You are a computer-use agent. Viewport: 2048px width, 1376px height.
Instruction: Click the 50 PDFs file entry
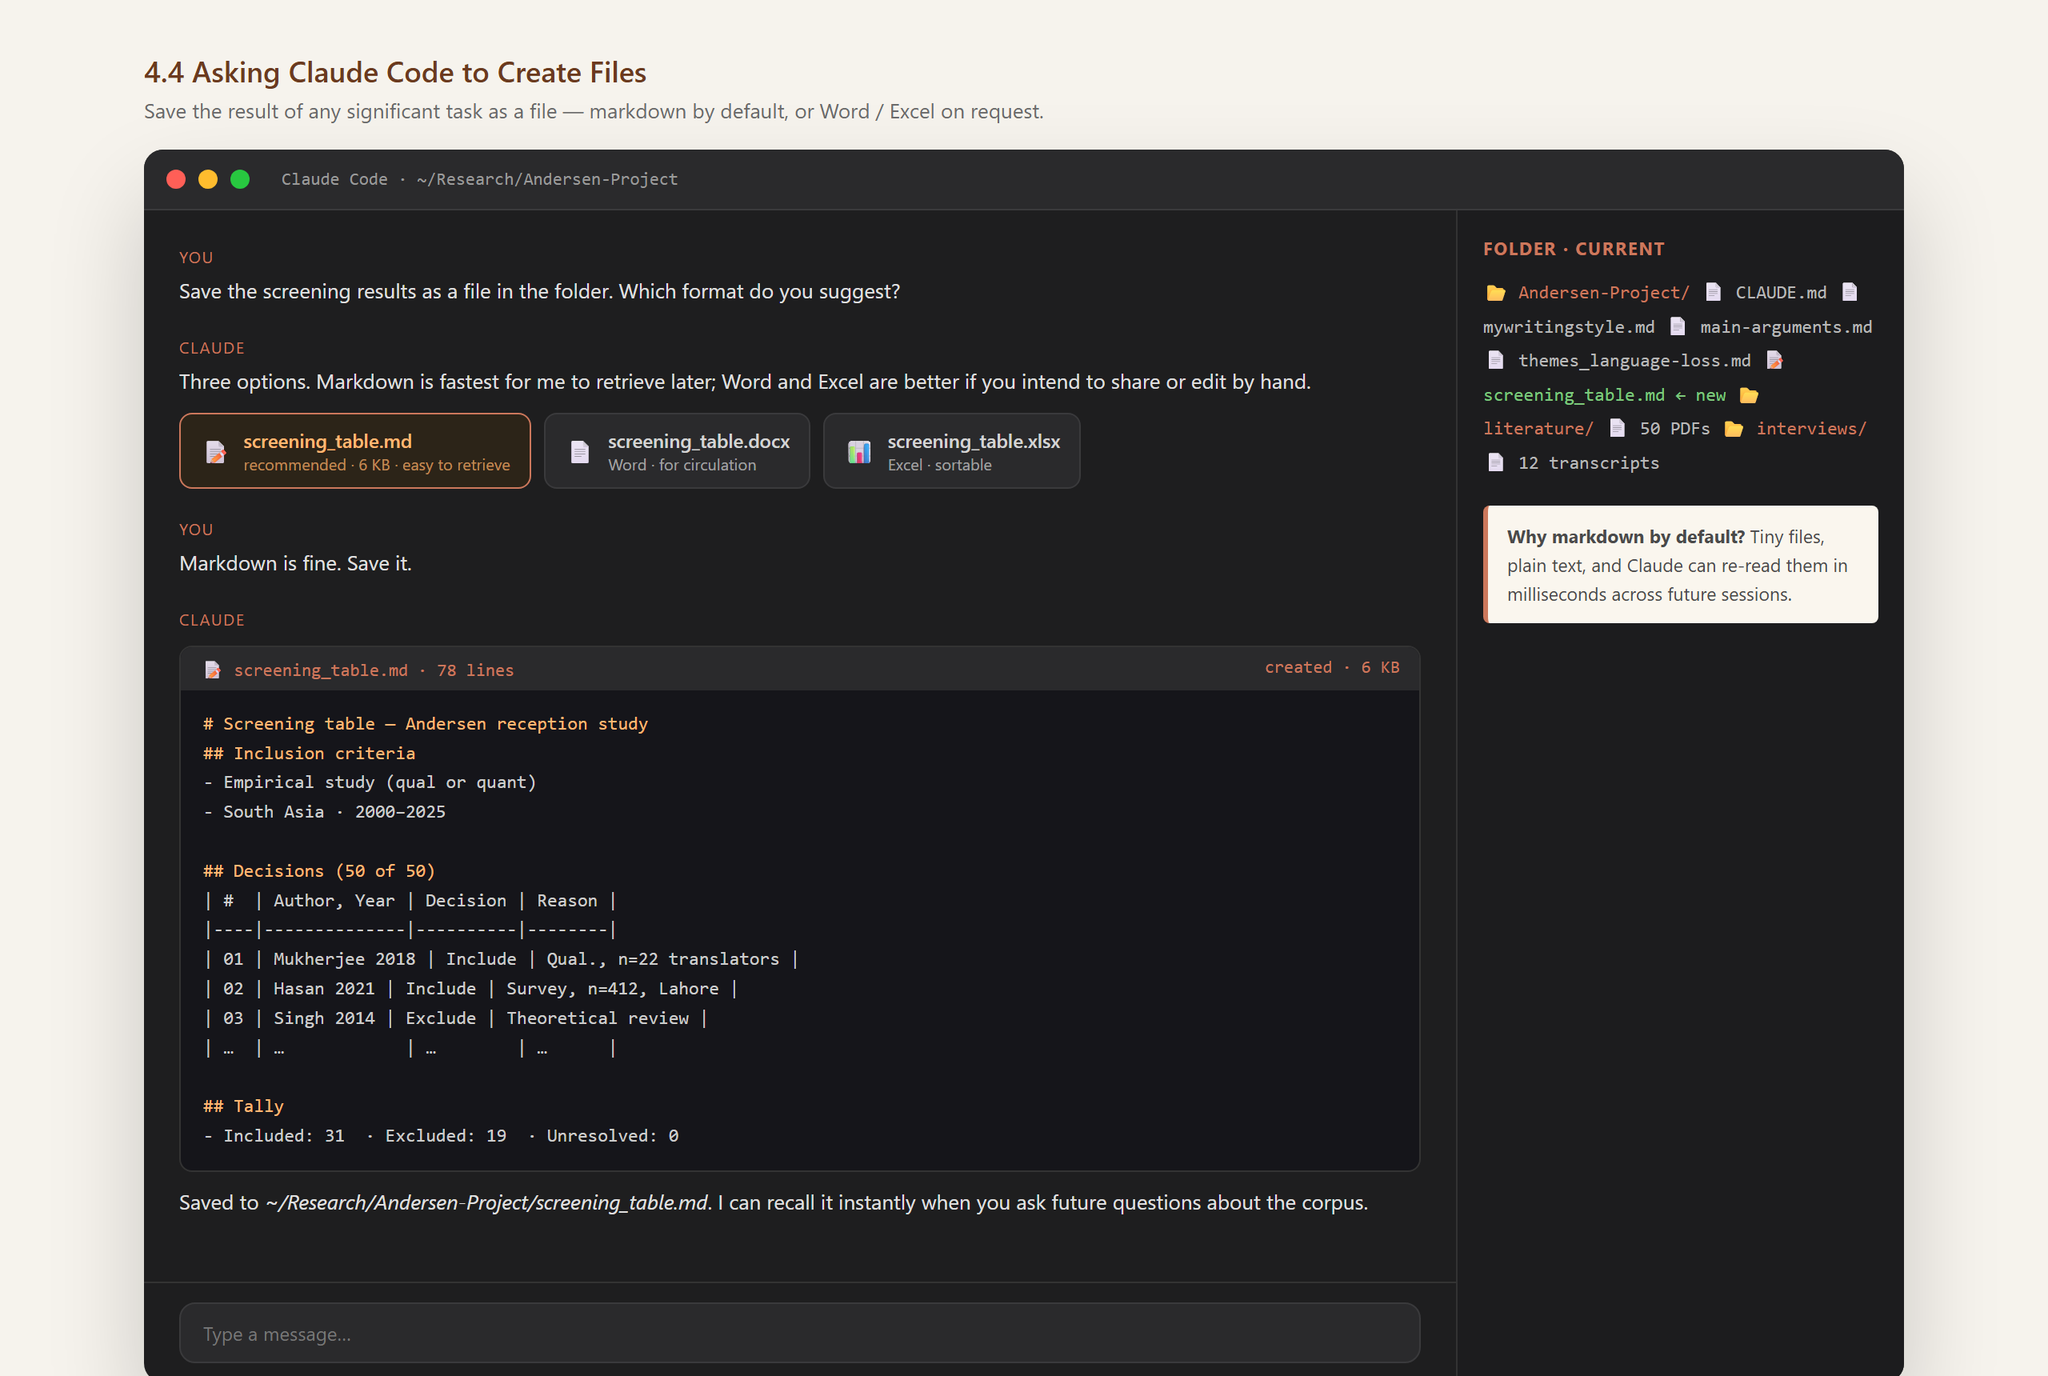point(1674,429)
